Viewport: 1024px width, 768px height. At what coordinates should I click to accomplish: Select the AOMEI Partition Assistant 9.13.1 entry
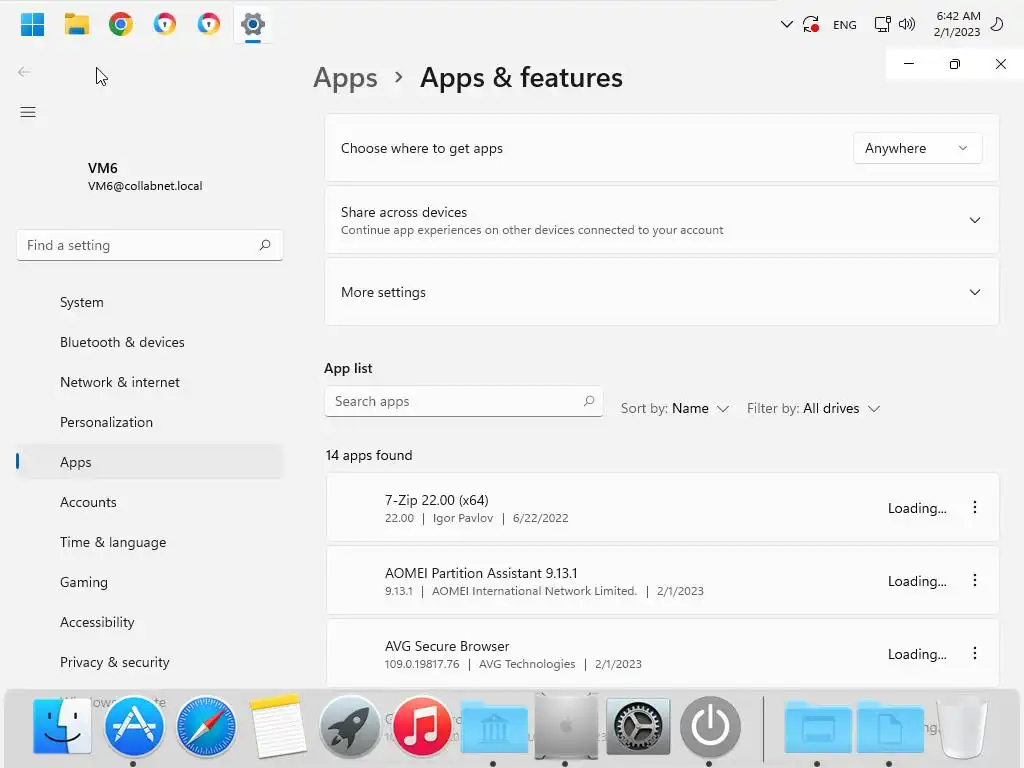coord(662,581)
